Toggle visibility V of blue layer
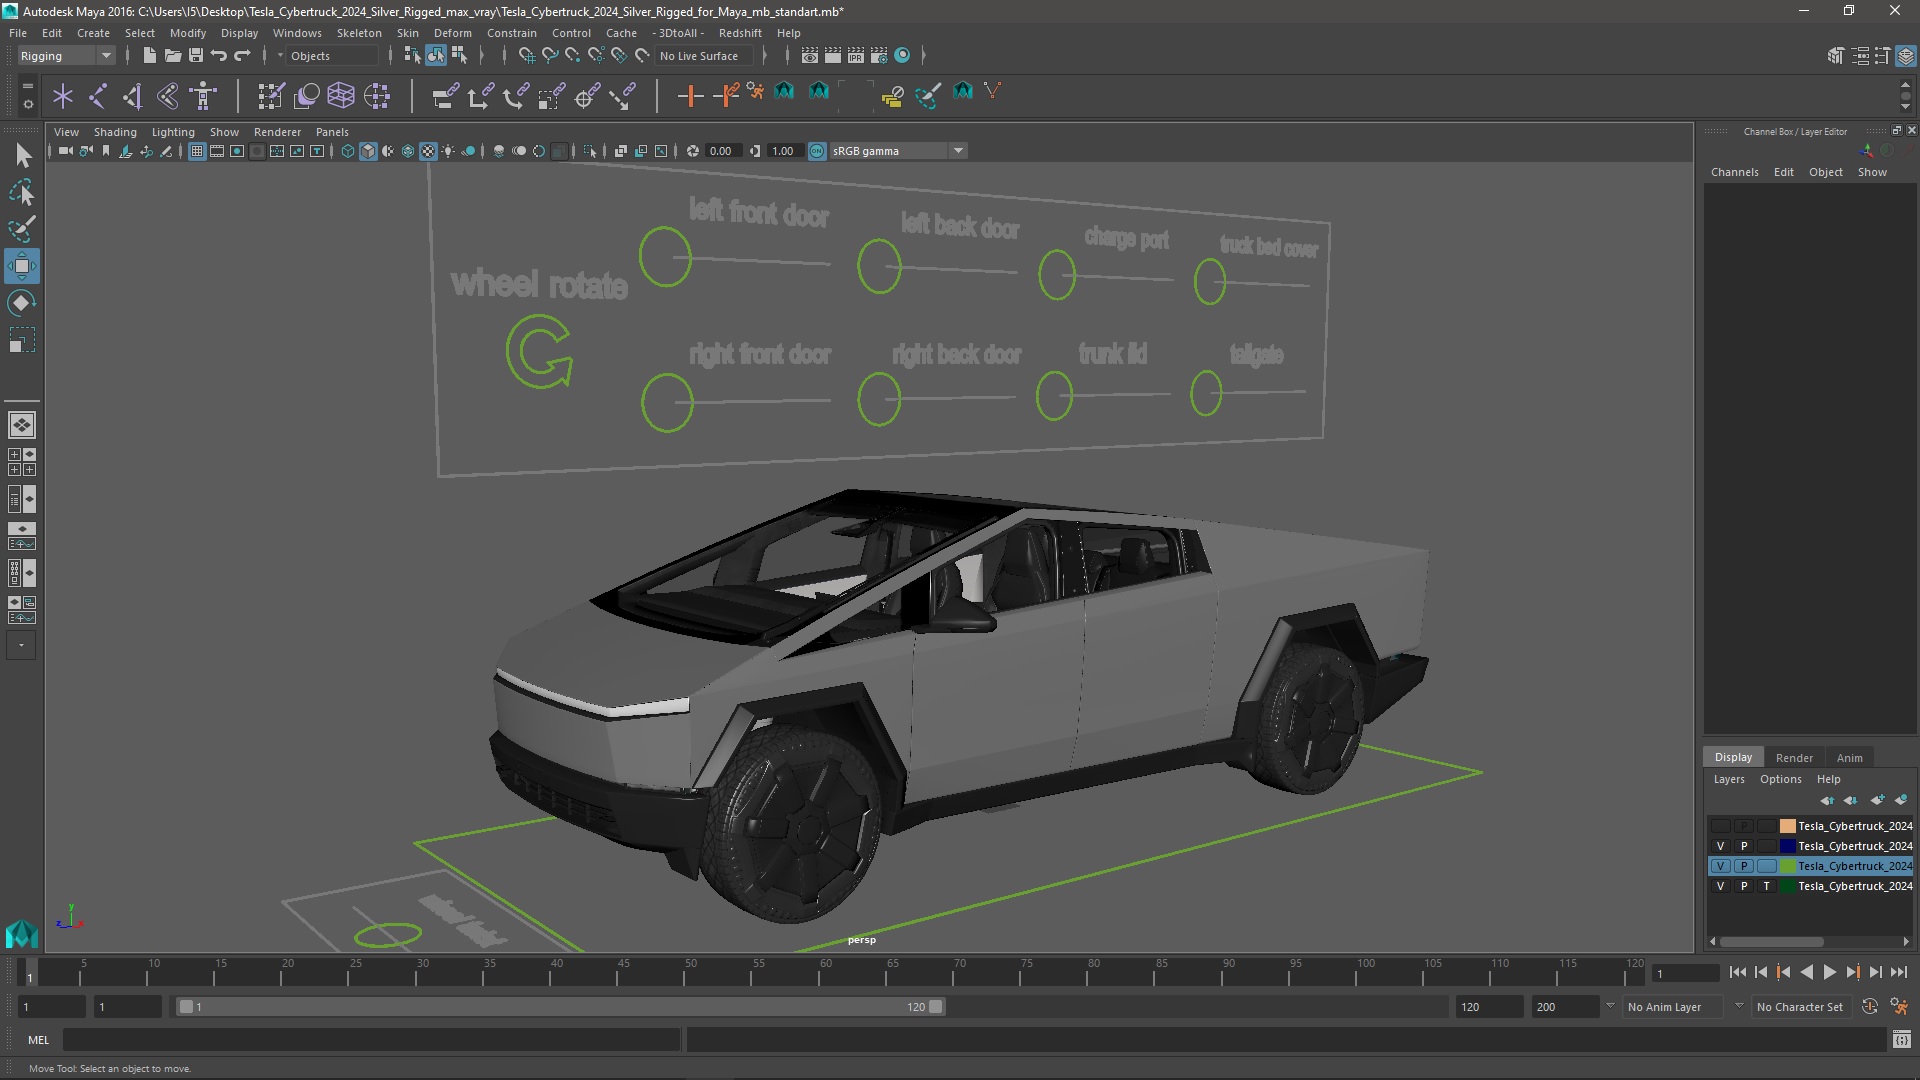Image resolution: width=1920 pixels, height=1080 pixels. 1720,846
